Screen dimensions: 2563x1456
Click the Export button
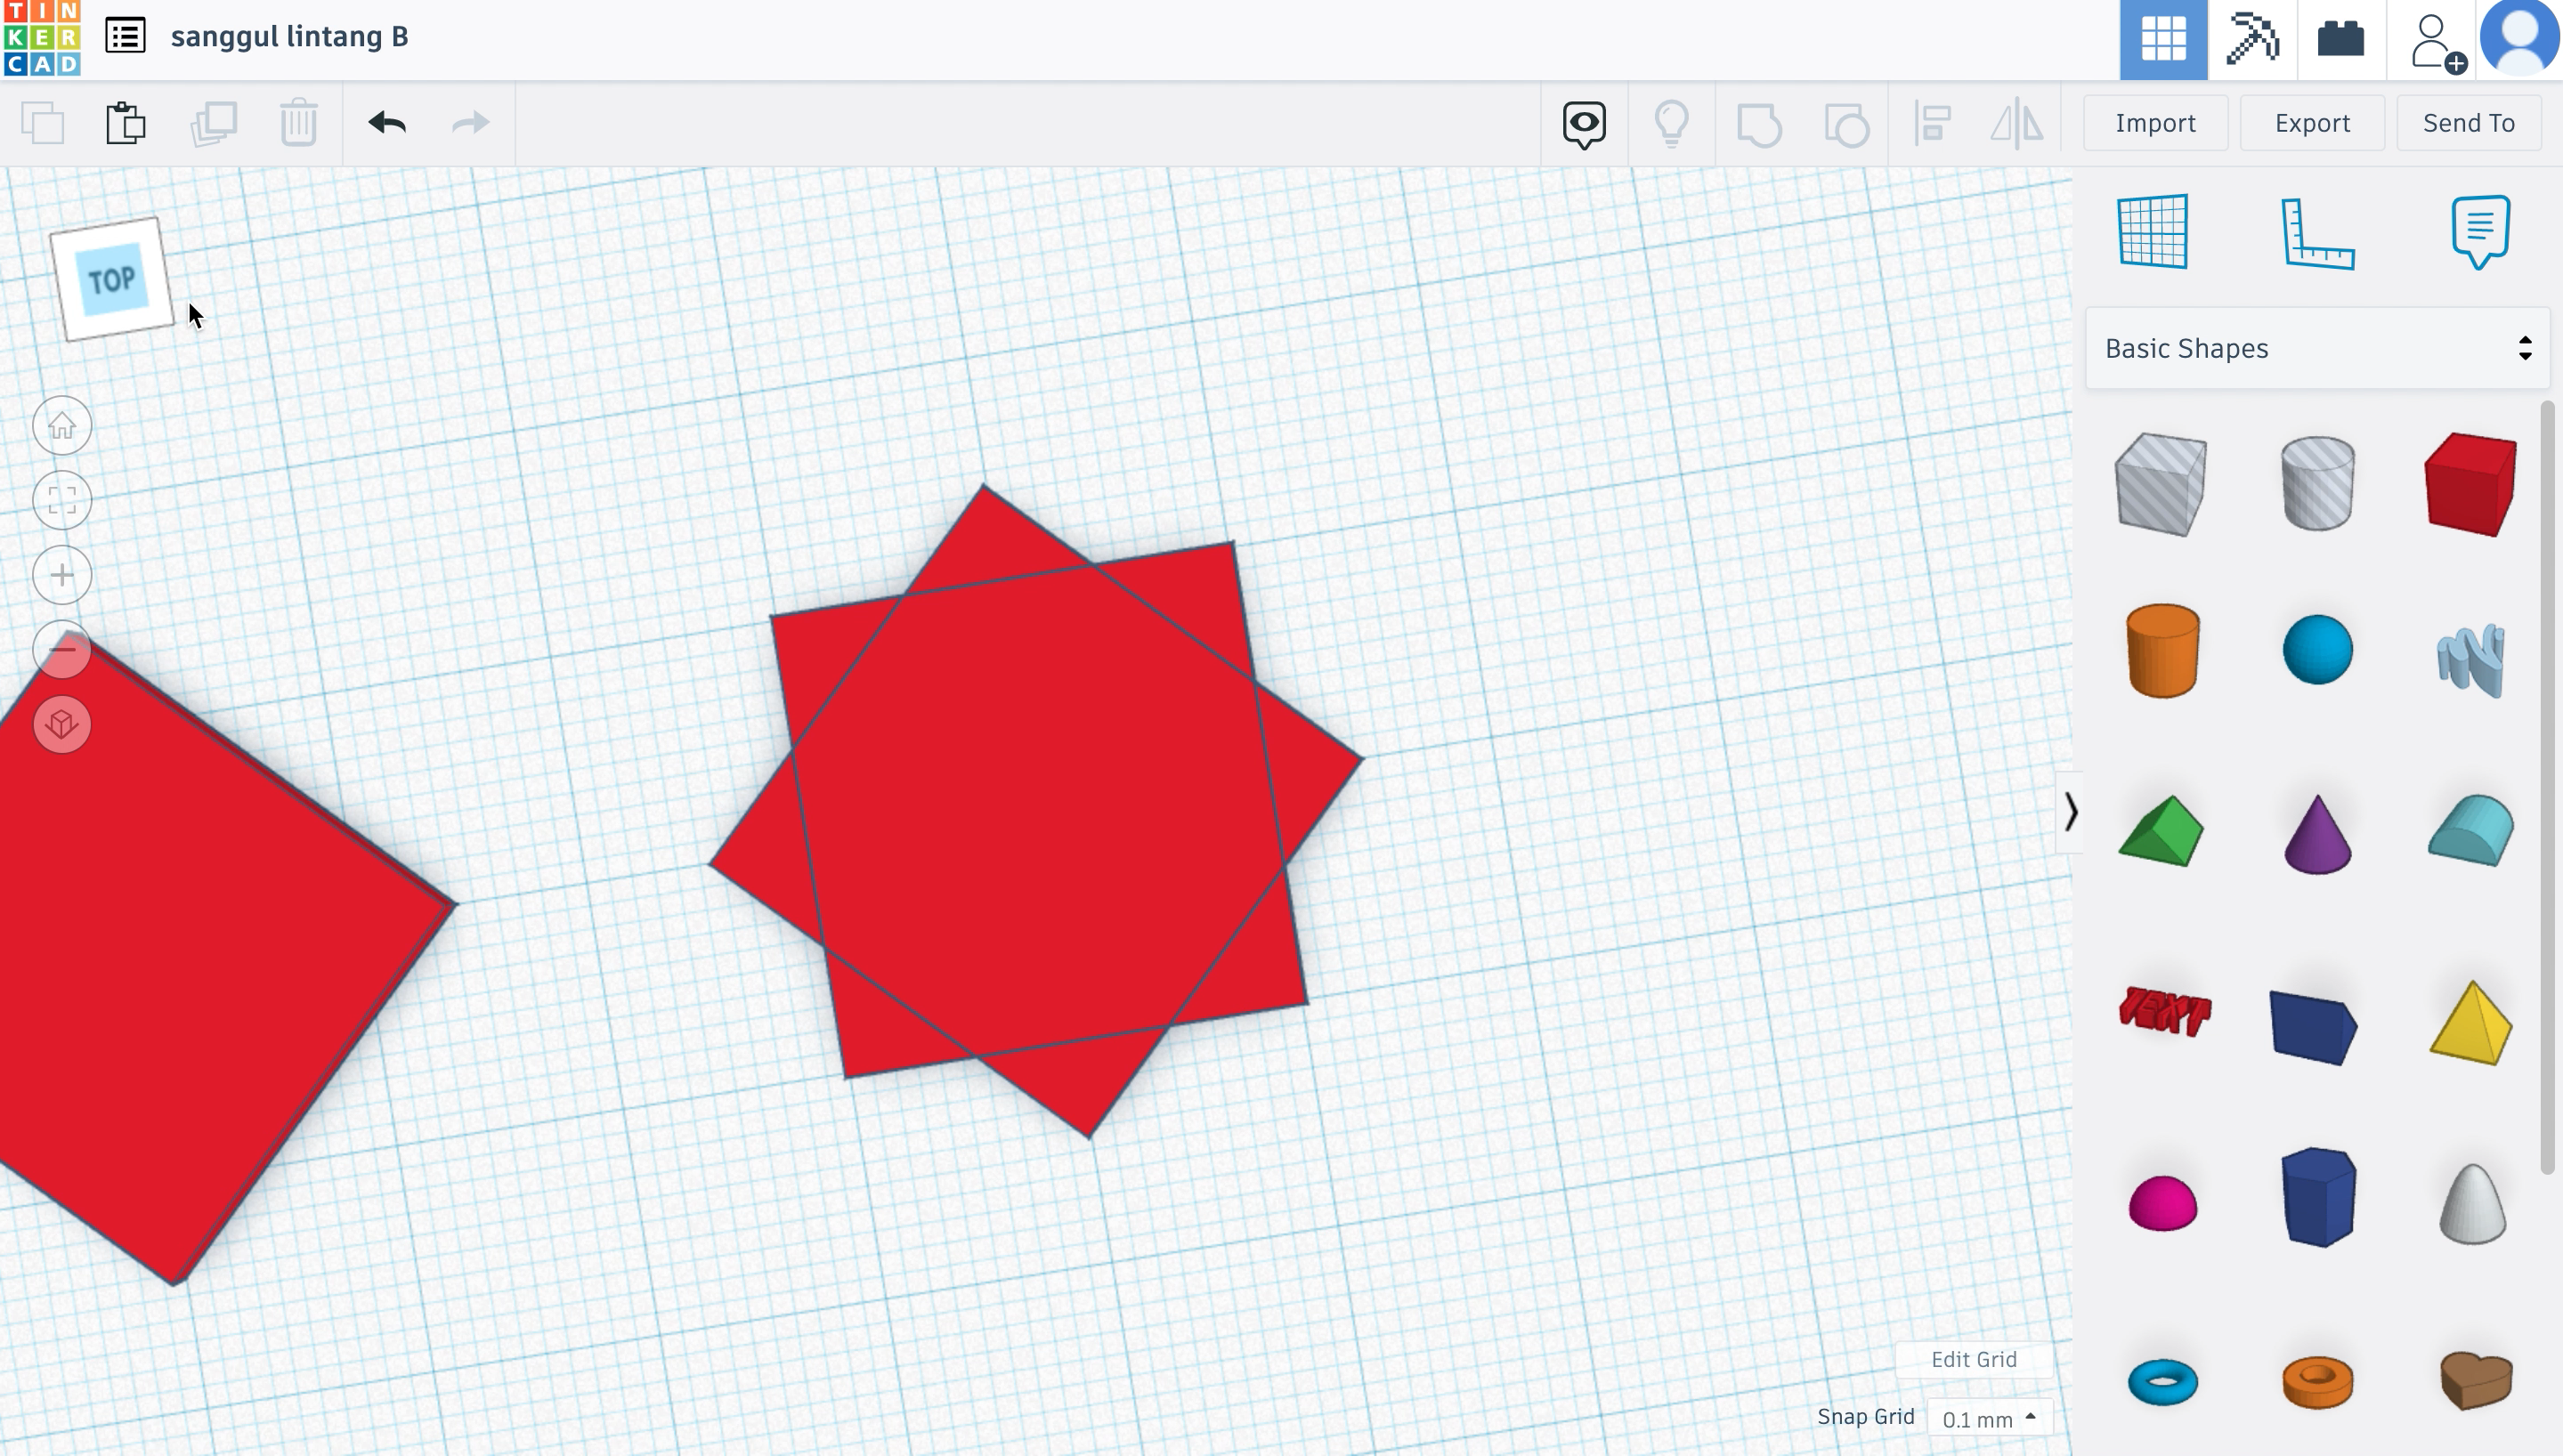[2312, 123]
